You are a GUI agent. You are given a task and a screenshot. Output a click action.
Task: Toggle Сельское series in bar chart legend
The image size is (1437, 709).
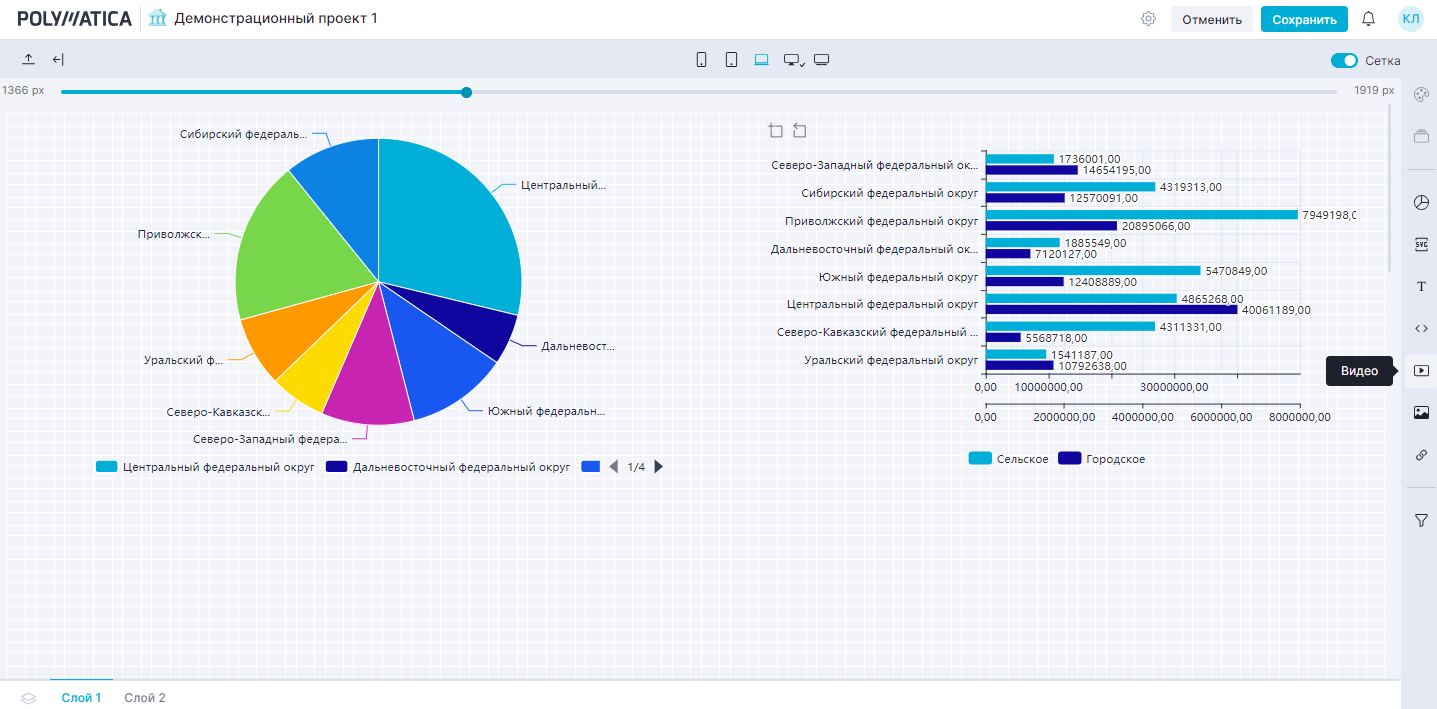click(x=1008, y=459)
